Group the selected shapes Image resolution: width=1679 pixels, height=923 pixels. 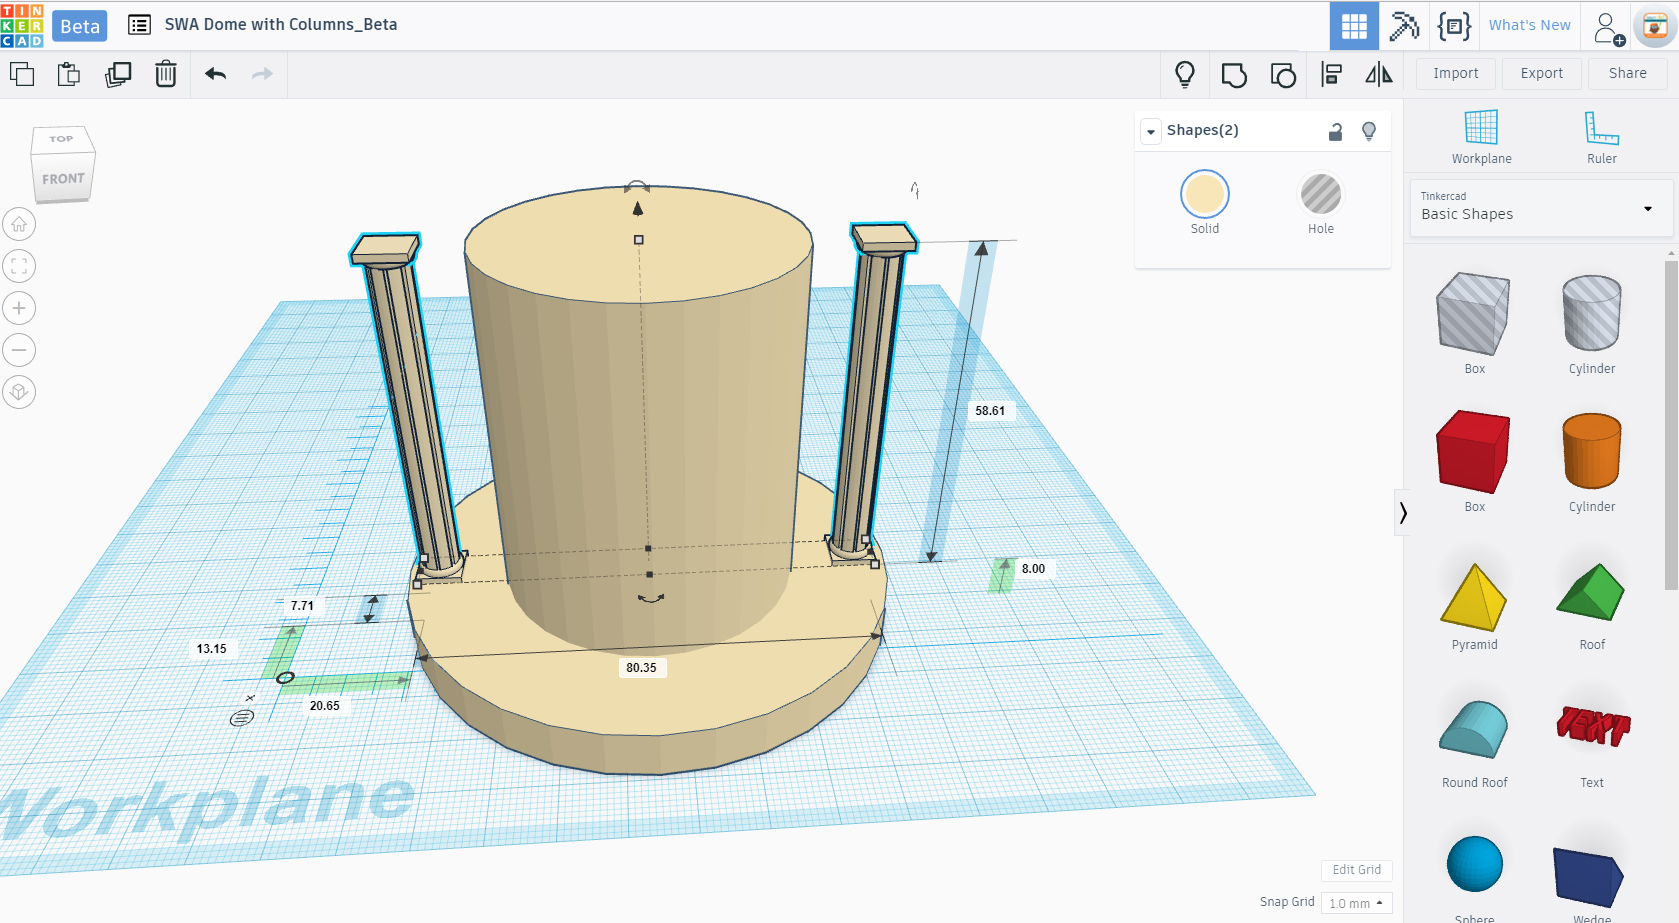tap(1234, 75)
